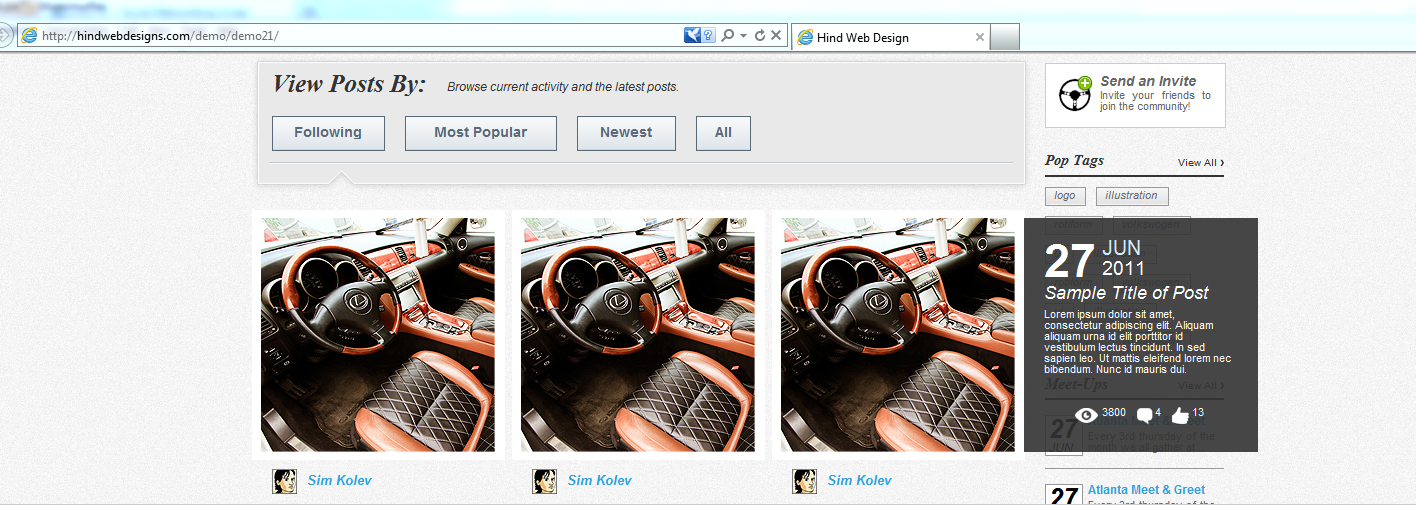Image resolution: width=1416 pixels, height=505 pixels.
Task: Click View All next to Pop Tags
Action: coord(1200,162)
